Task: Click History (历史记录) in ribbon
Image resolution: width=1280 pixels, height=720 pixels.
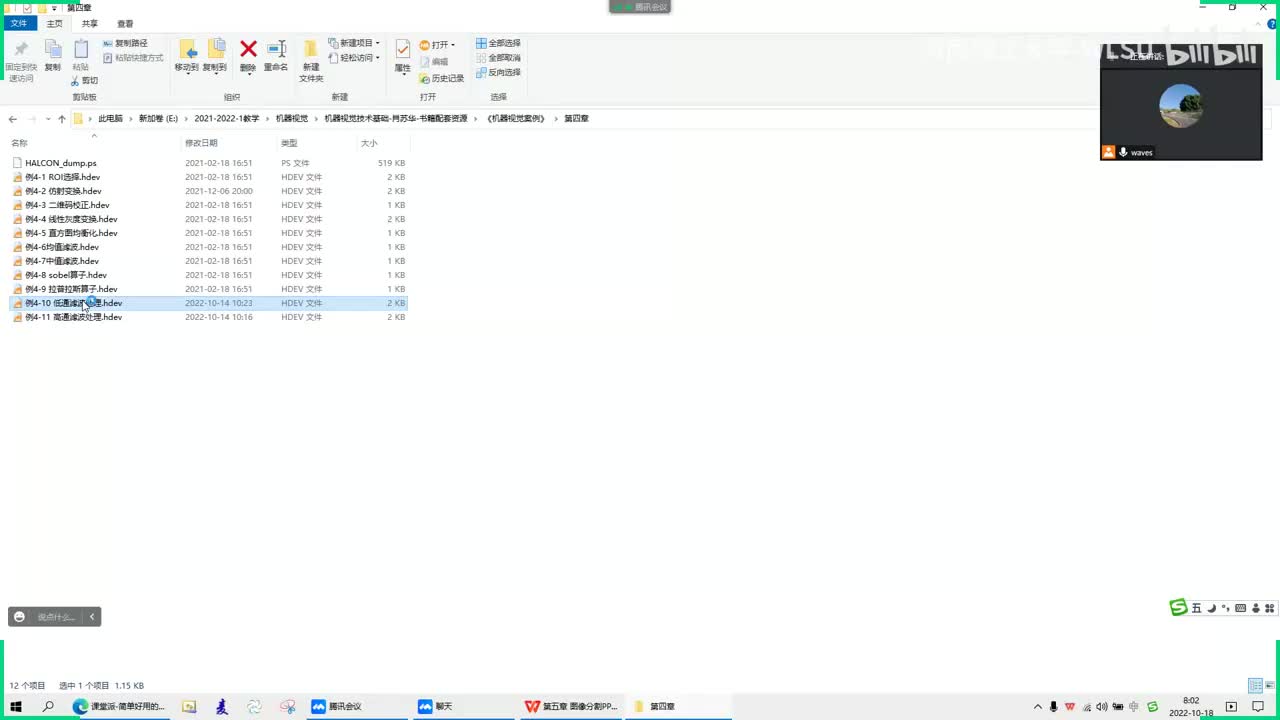Action: (442, 78)
